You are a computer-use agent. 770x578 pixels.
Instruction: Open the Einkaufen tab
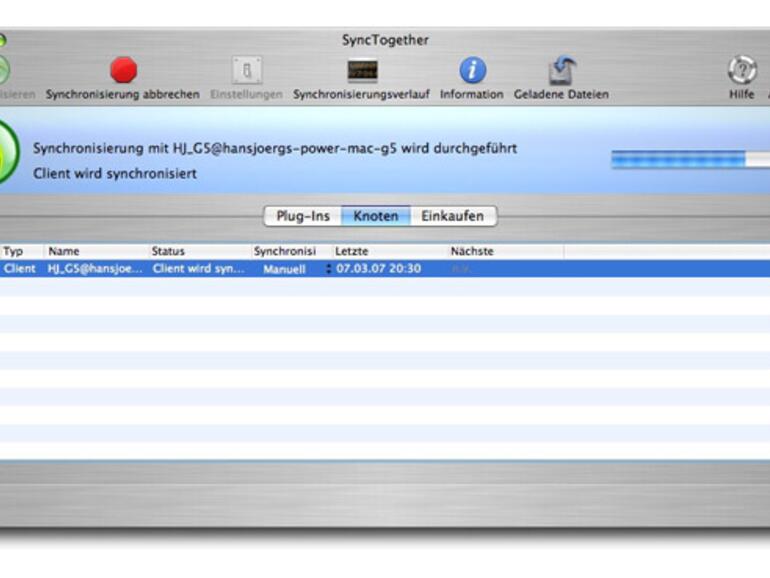click(x=453, y=216)
